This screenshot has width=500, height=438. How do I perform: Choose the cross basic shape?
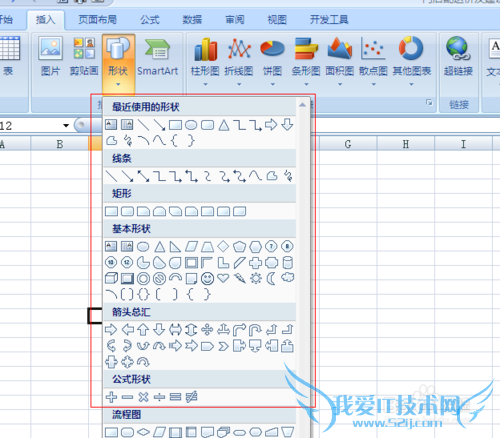(x=255, y=263)
